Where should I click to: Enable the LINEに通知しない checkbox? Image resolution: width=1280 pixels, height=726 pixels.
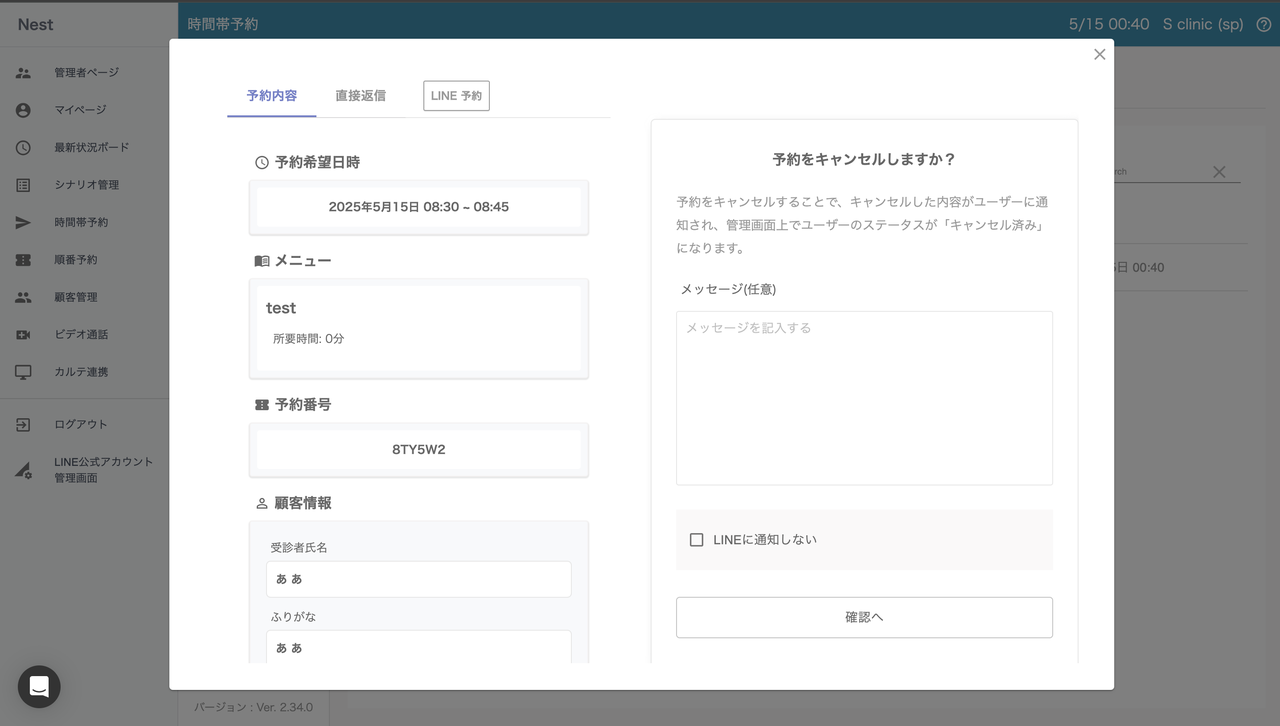(x=697, y=540)
